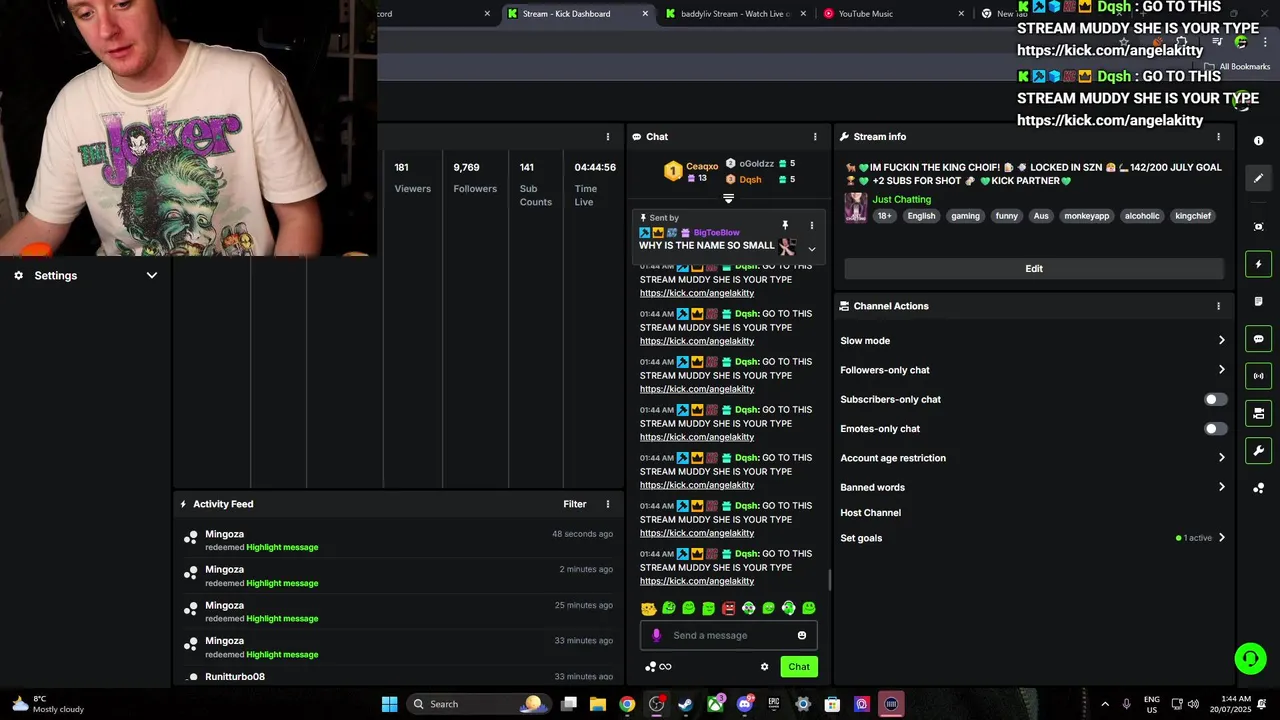Open the emoji picker in message box
This screenshot has height=720, width=1280.
tap(802, 635)
